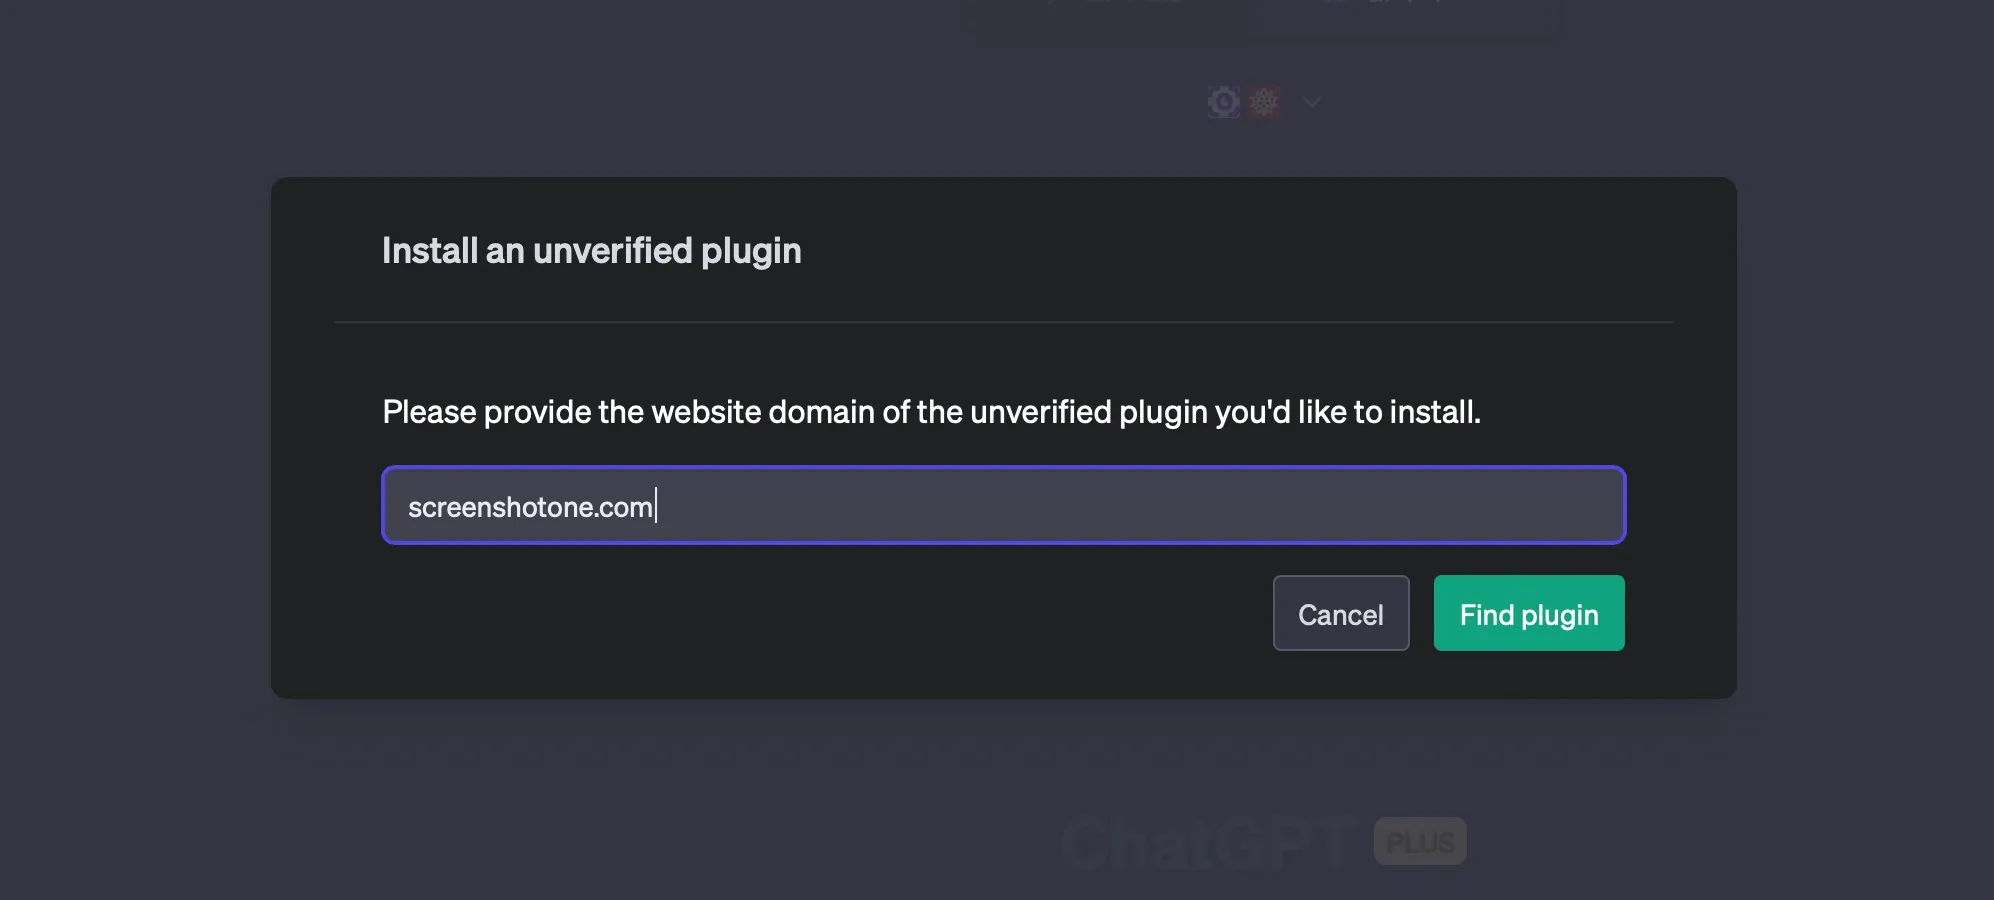Click the Install an unverified plugin heading

pyautogui.click(x=591, y=251)
